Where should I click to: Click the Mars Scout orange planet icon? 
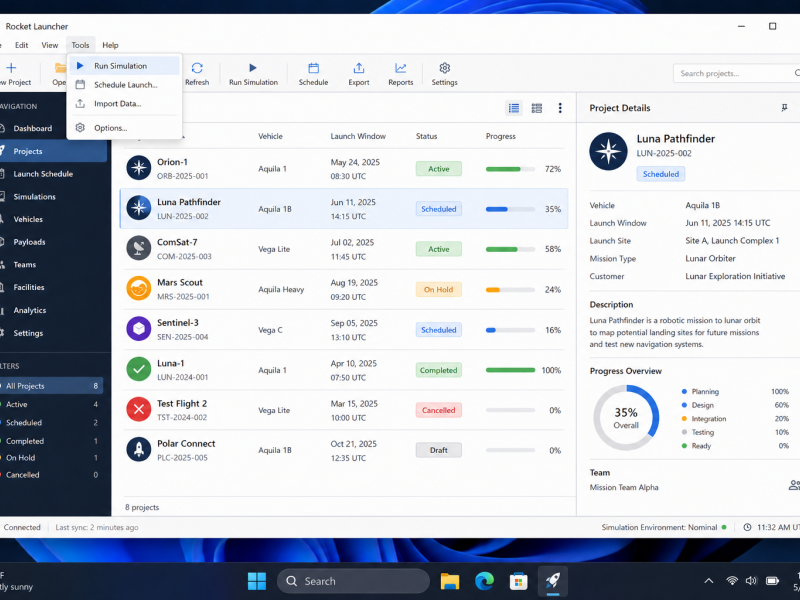click(139, 289)
